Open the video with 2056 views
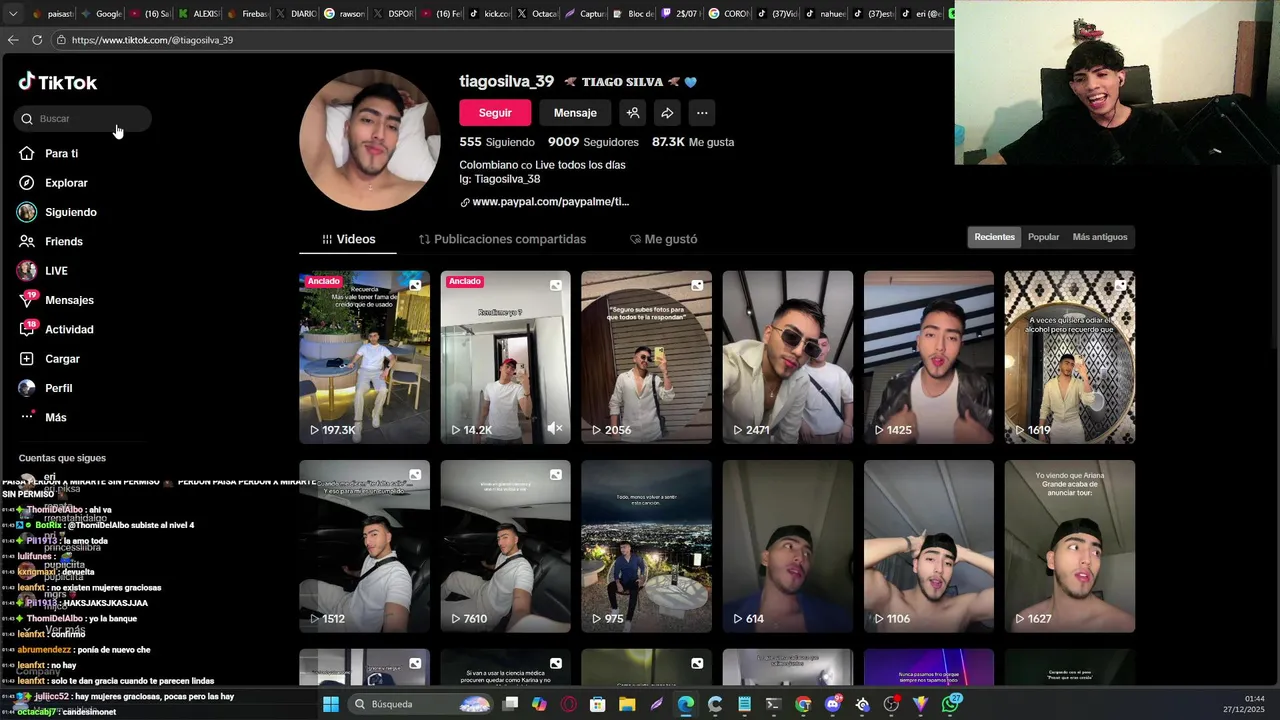 (646, 357)
